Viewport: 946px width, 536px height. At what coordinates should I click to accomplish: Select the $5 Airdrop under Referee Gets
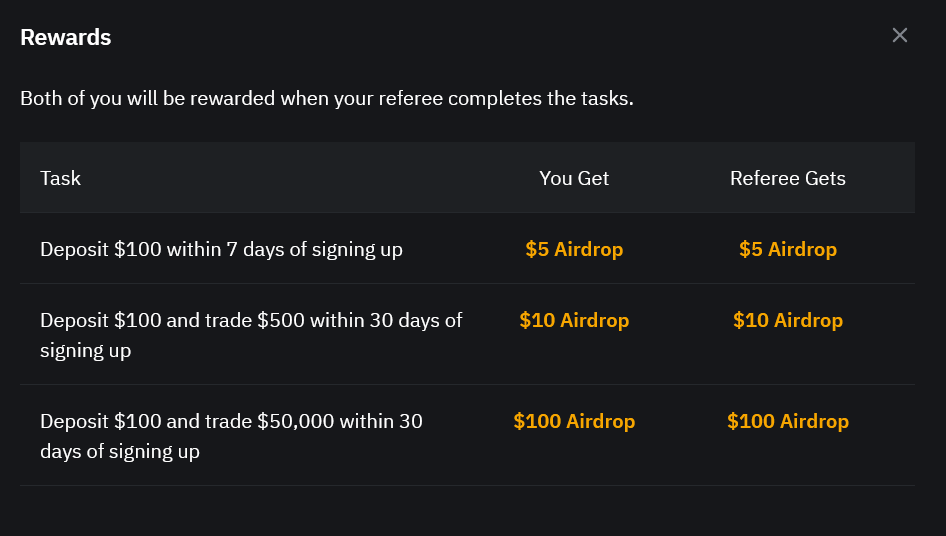coord(788,249)
